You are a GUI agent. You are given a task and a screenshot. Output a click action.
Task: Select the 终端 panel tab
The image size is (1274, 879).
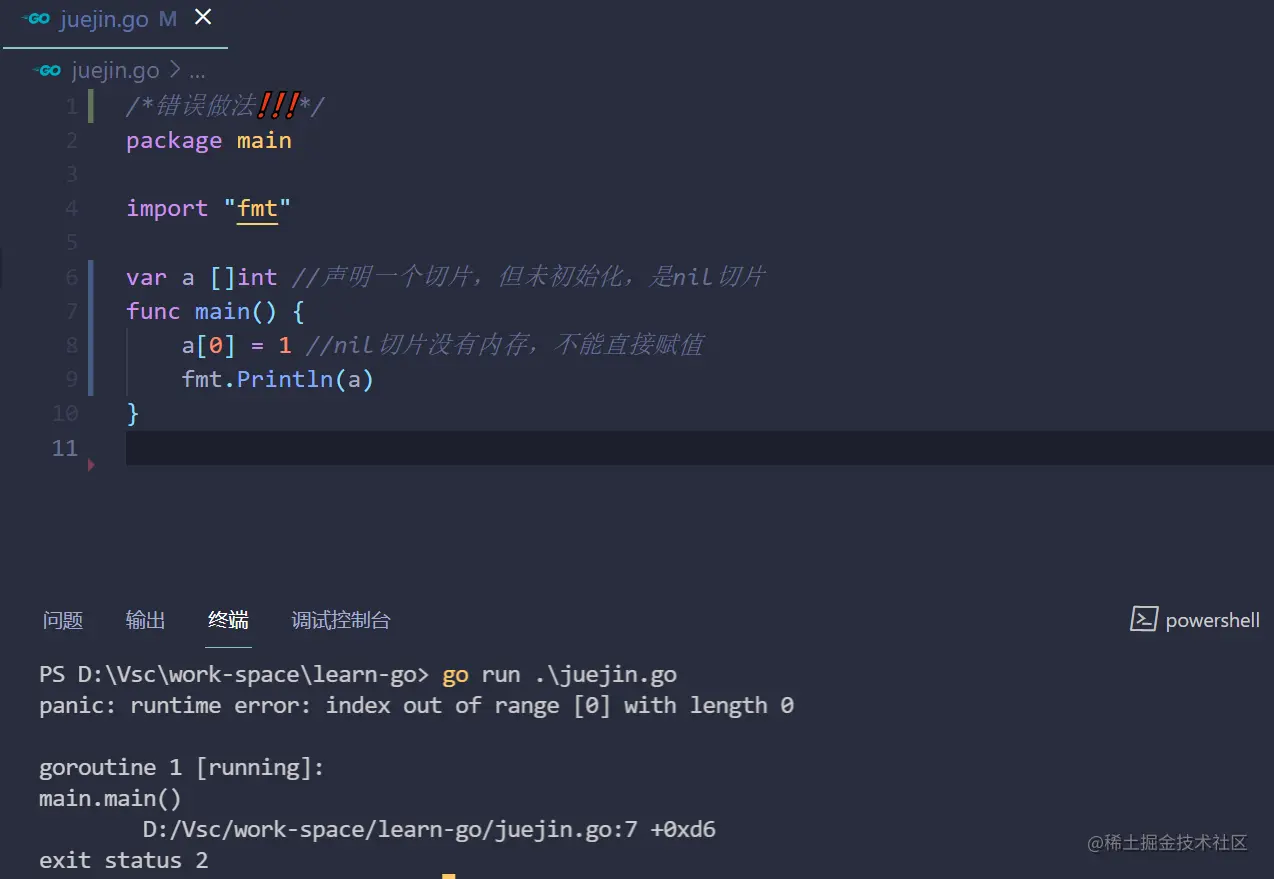[228, 620]
